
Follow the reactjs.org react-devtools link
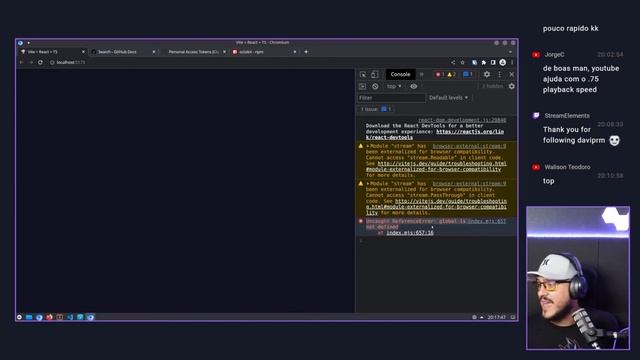click(x=435, y=134)
